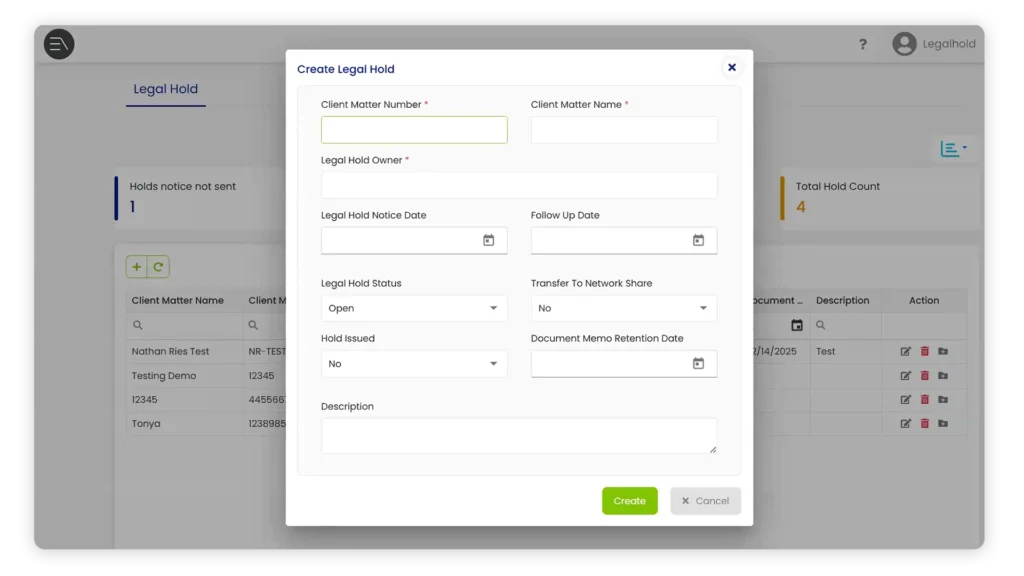Open the Legal Hold Status dropdown
The height and width of the screenshot is (576, 1024).
[x=414, y=307]
